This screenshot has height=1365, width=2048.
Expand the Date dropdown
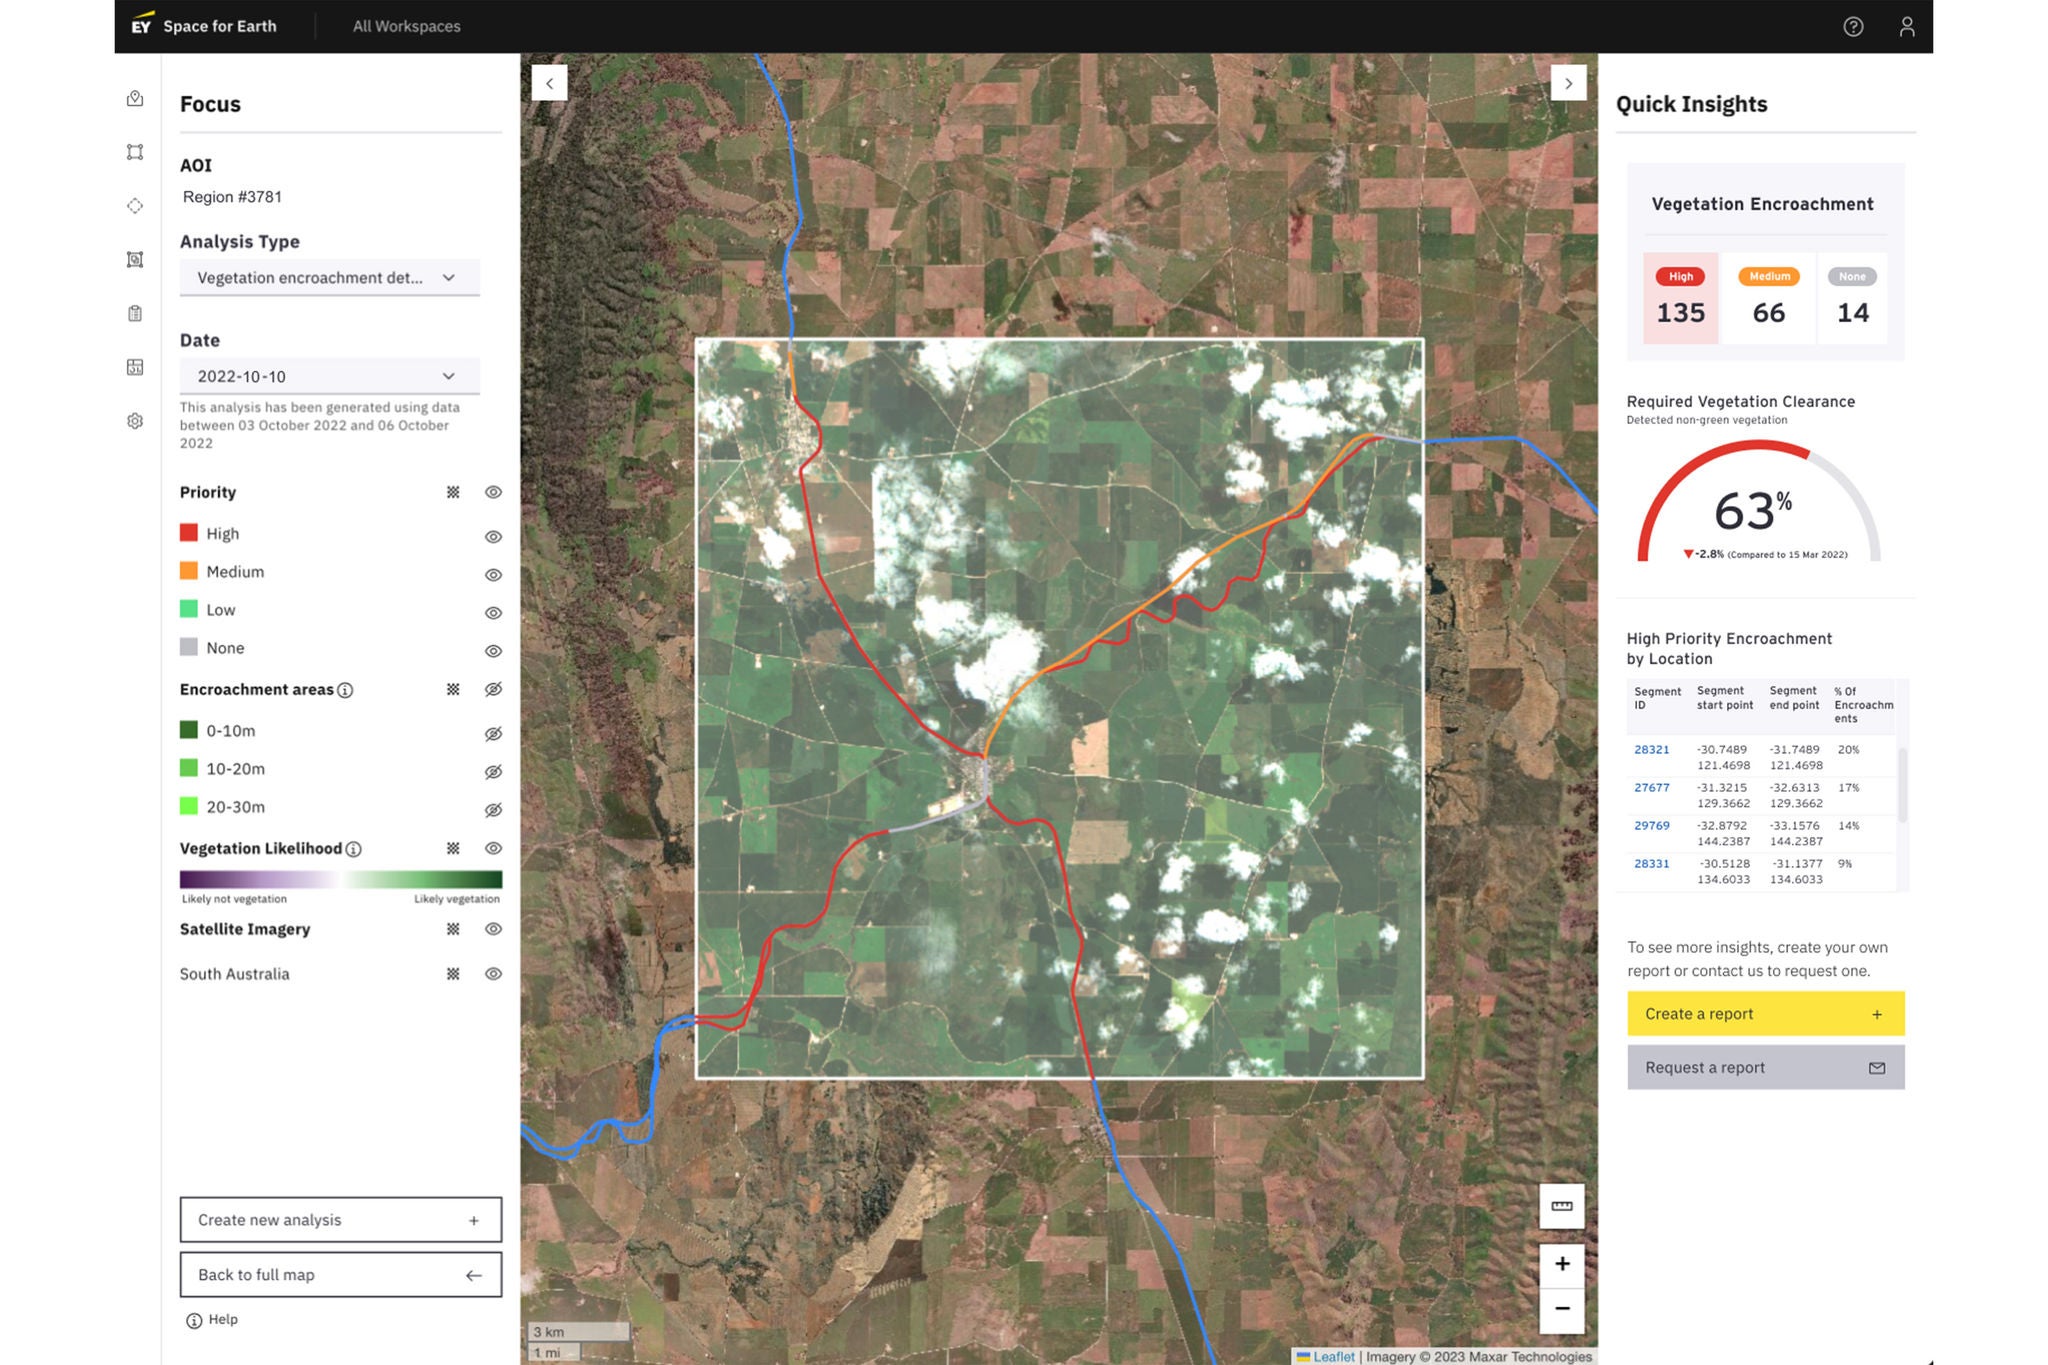click(x=329, y=376)
